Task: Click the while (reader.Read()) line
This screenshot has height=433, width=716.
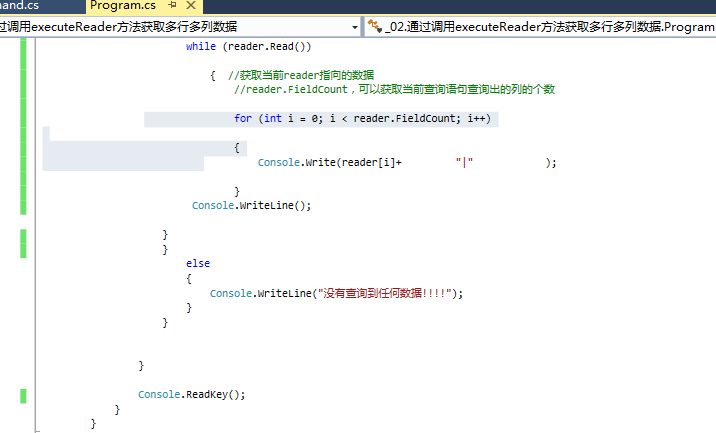Action: pos(248,47)
